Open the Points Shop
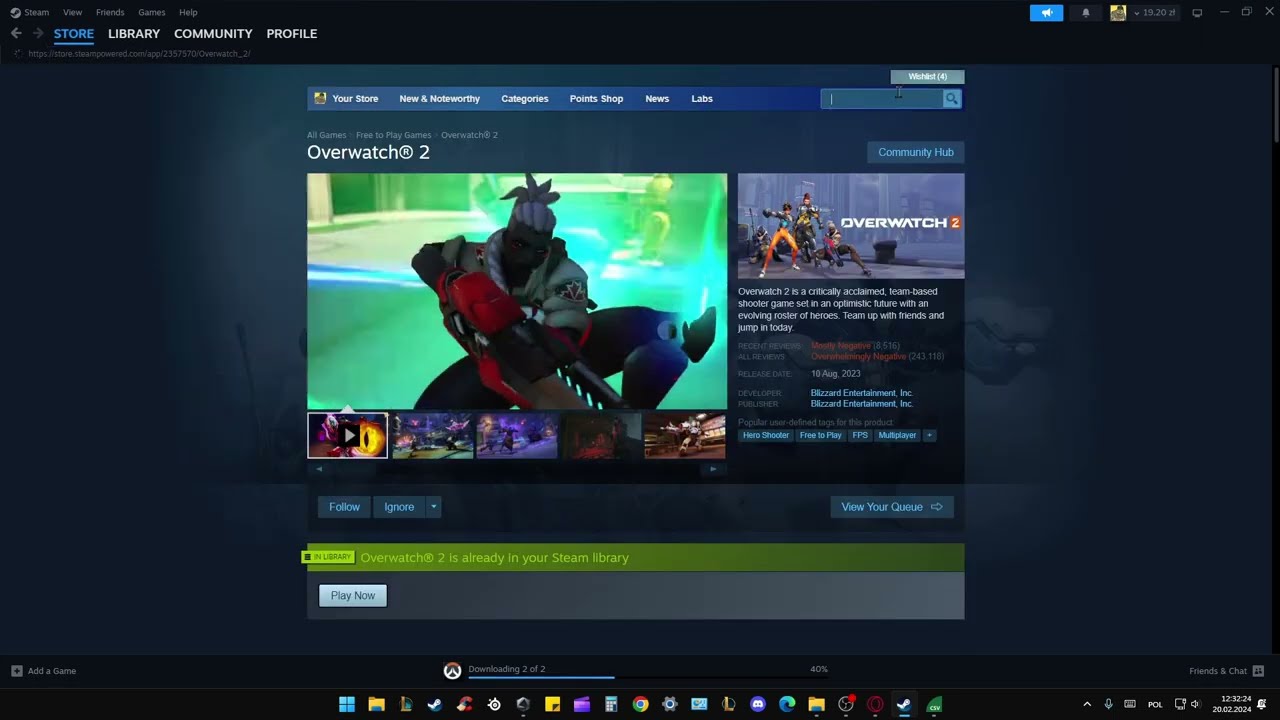The width and height of the screenshot is (1280, 720). coord(596,98)
